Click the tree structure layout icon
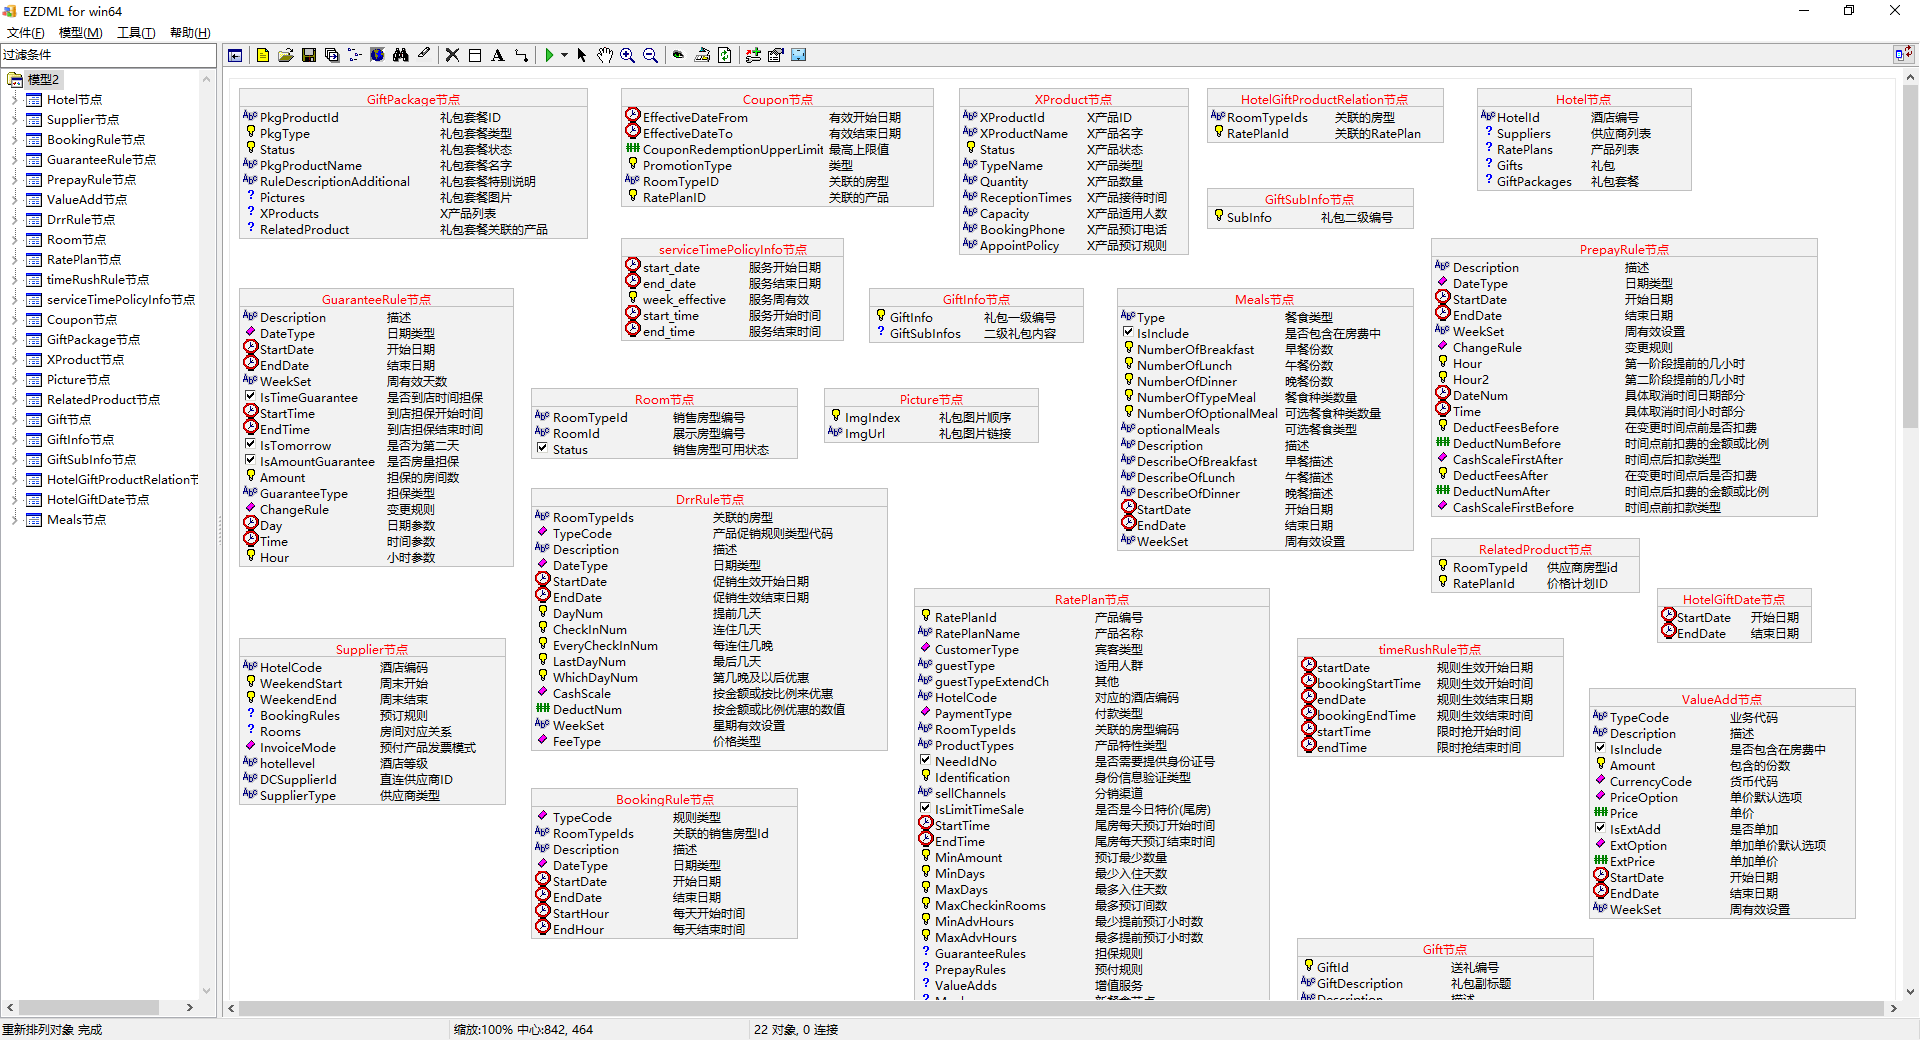Viewport: 1920px width, 1040px height. [355, 55]
